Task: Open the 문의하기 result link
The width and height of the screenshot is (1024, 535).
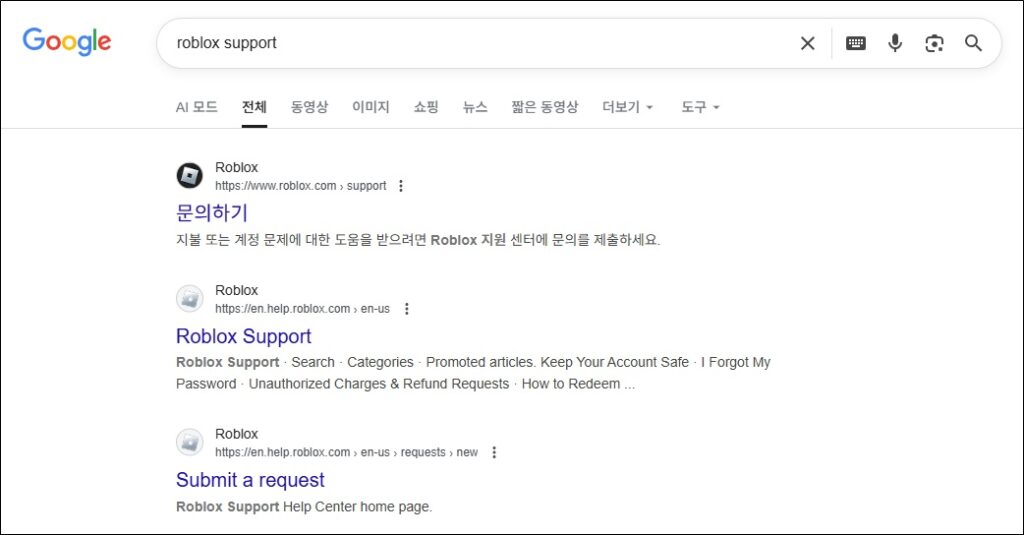Action: pyautogui.click(x=212, y=212)
